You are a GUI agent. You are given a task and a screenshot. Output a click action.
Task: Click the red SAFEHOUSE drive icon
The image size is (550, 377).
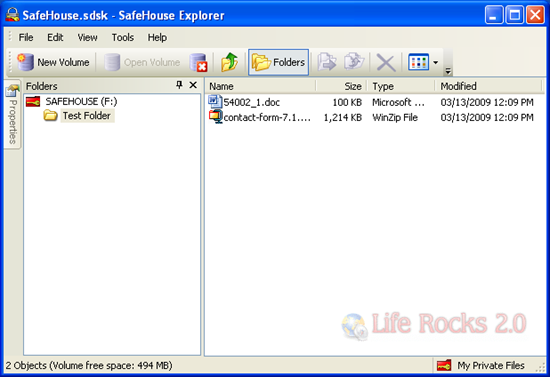point(33,102)
